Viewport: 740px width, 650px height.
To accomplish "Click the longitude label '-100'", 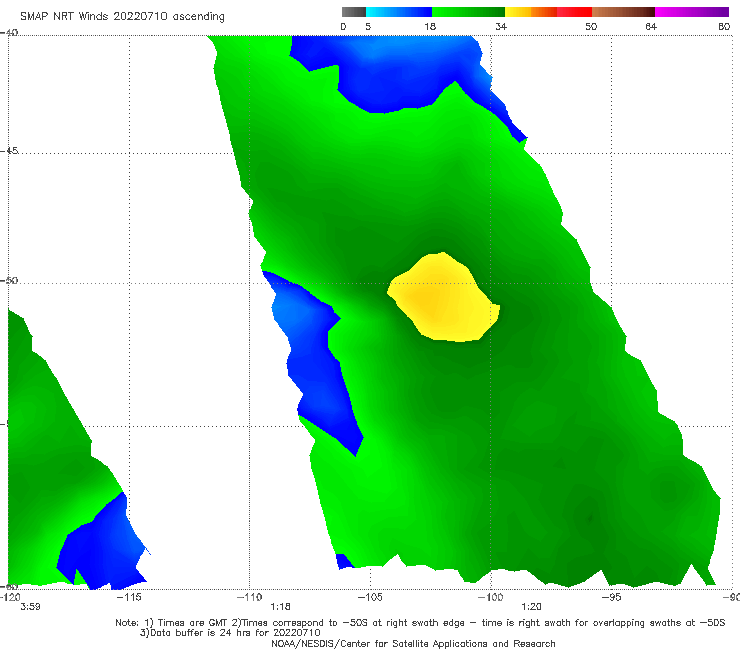I will pos(490,597).
